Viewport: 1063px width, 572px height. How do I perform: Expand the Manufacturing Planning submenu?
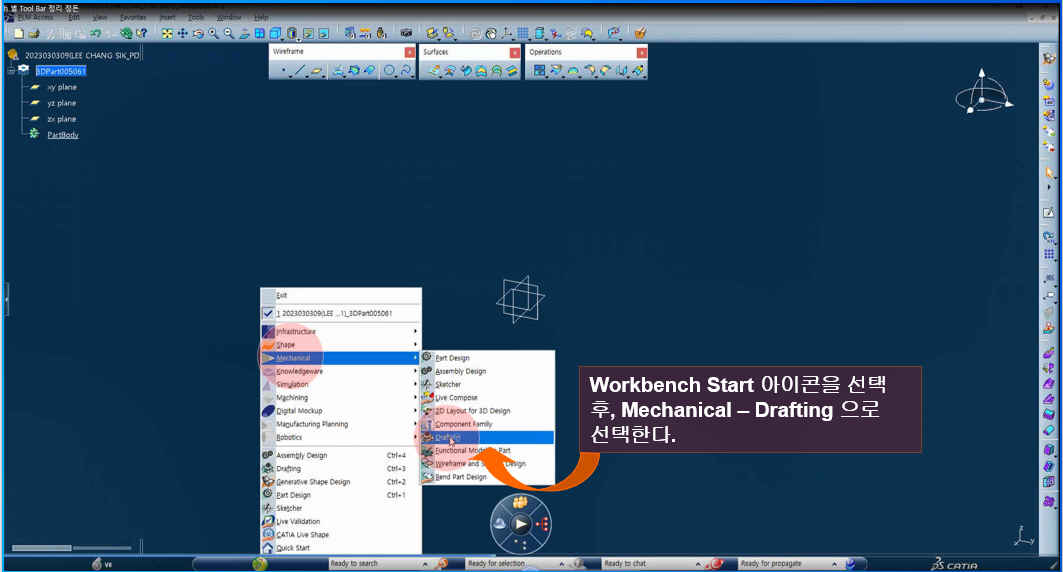pos(341,424)
